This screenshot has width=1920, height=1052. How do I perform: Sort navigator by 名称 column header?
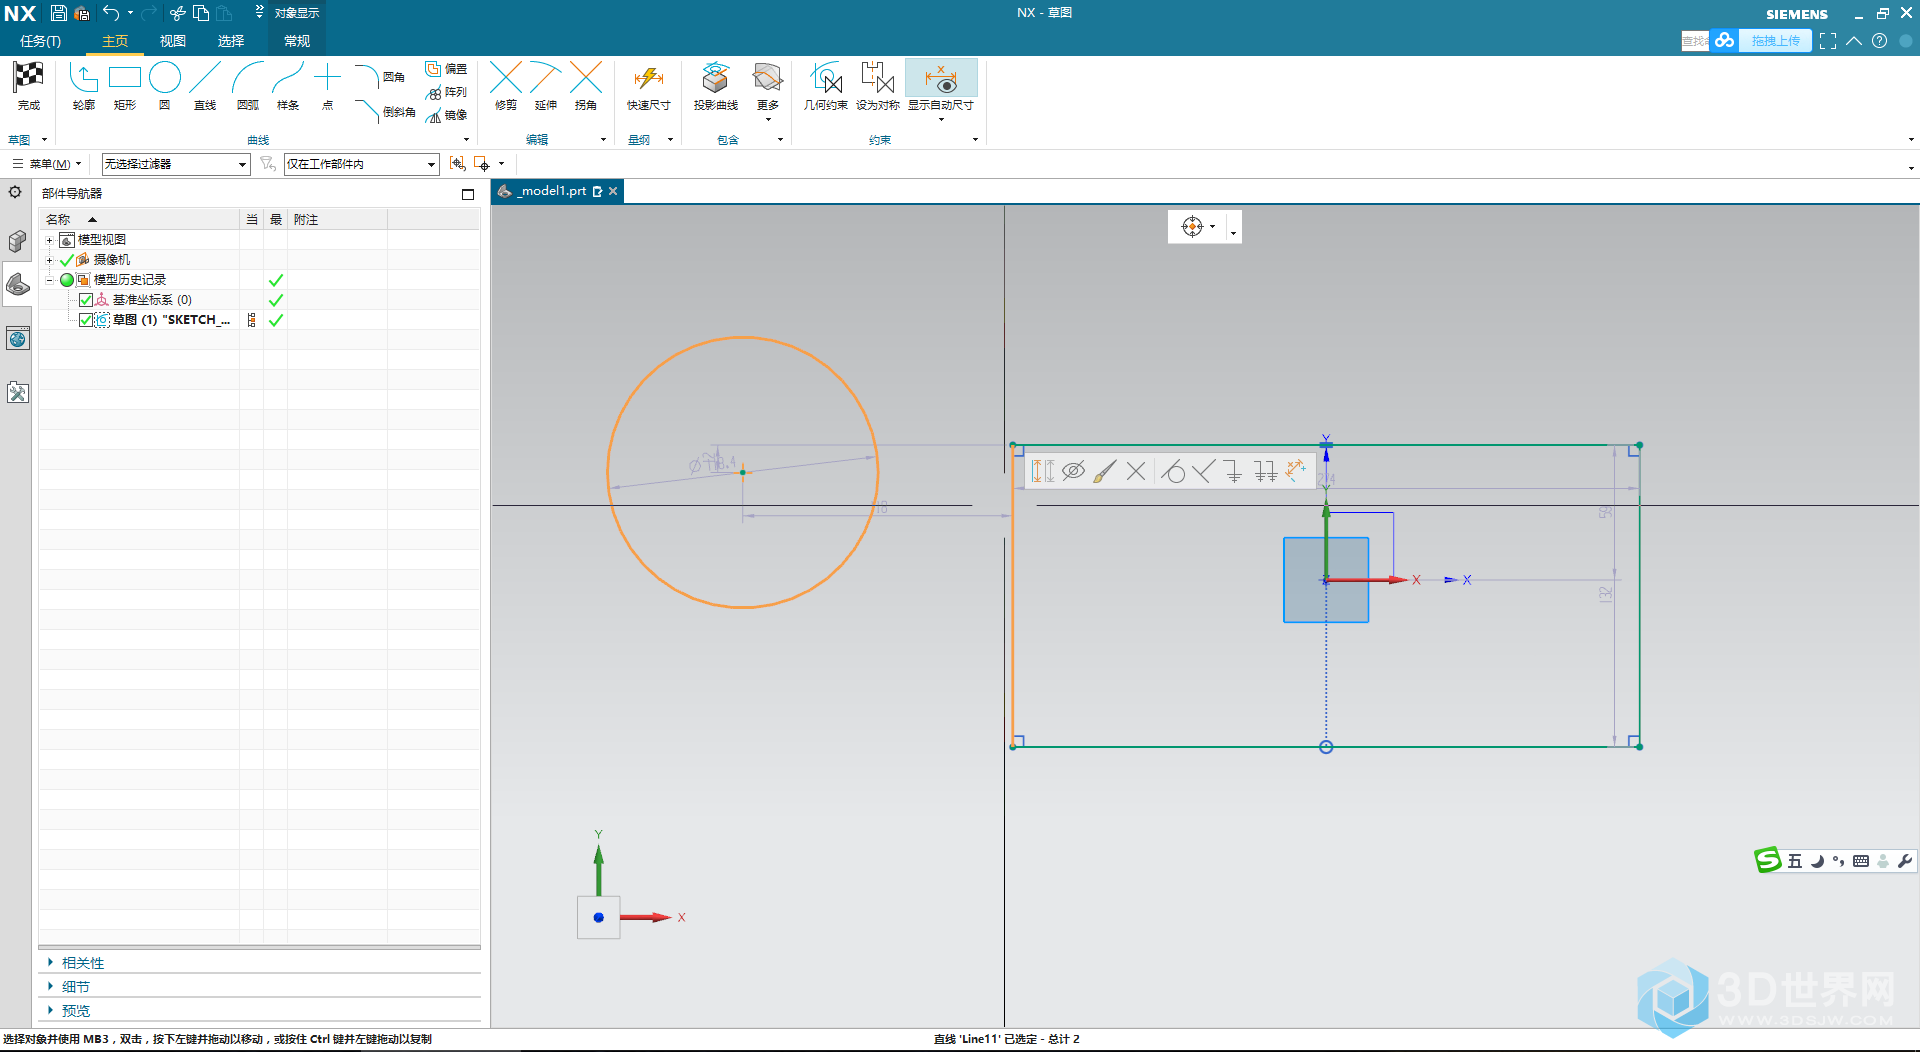[140, 219]
